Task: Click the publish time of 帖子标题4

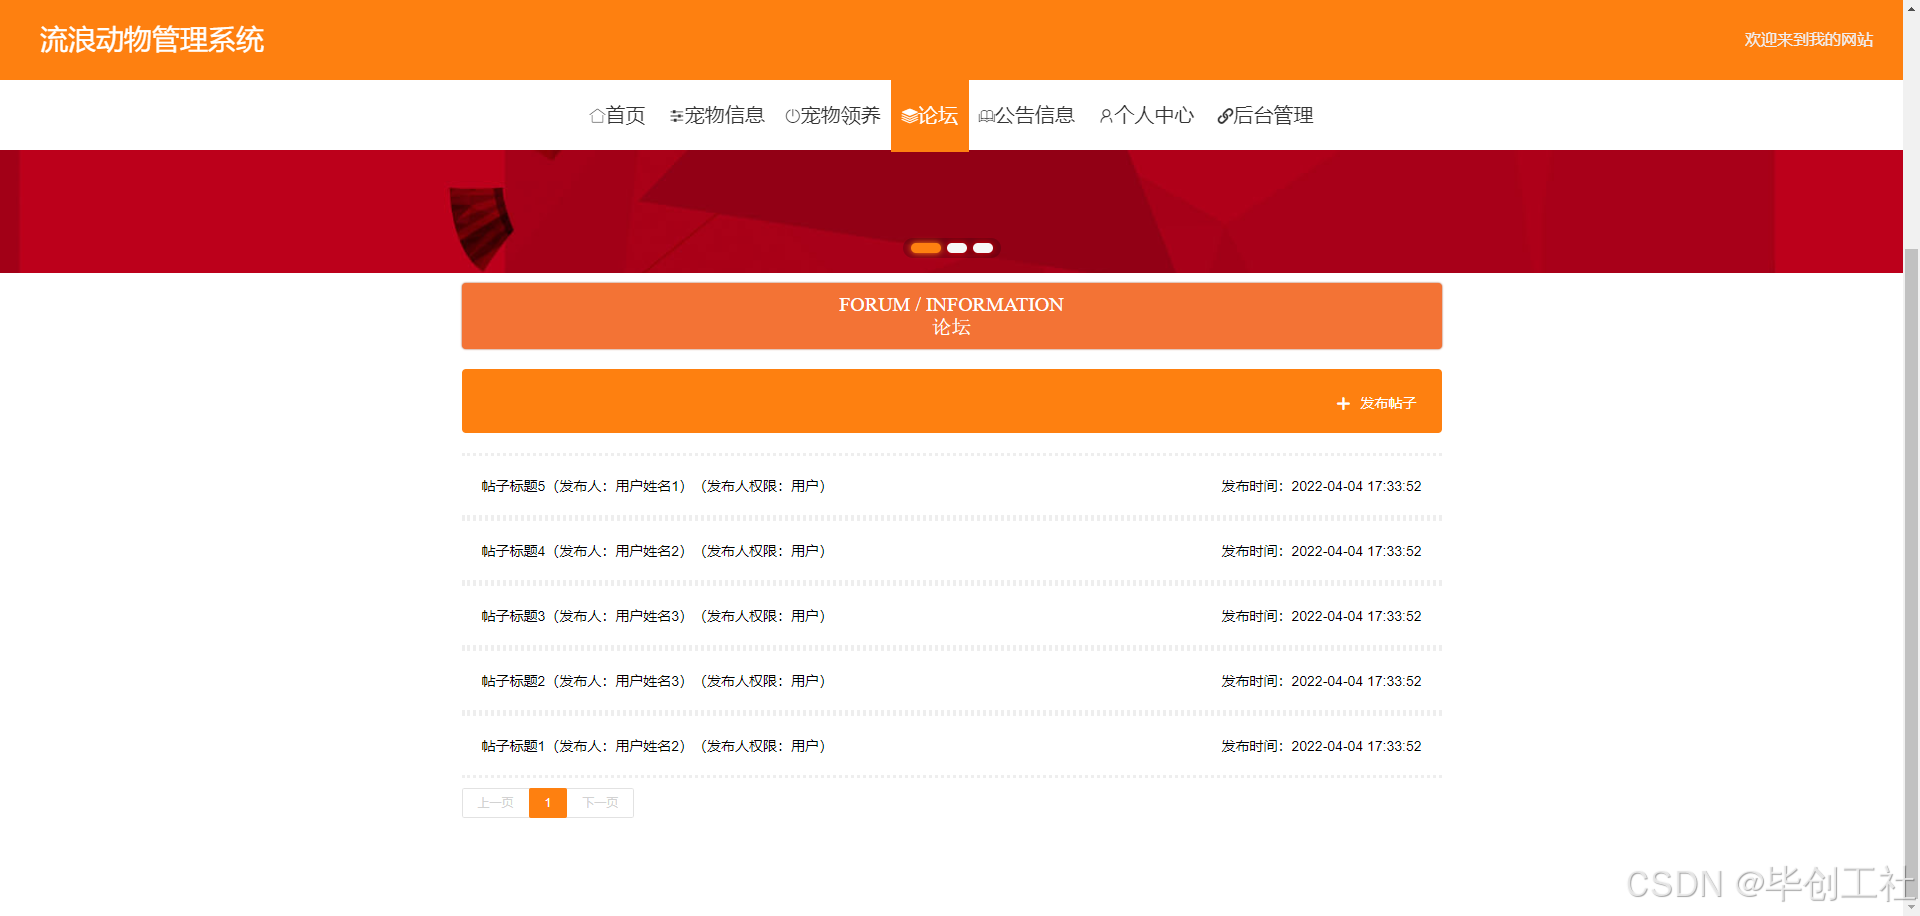Action: 1321,552
